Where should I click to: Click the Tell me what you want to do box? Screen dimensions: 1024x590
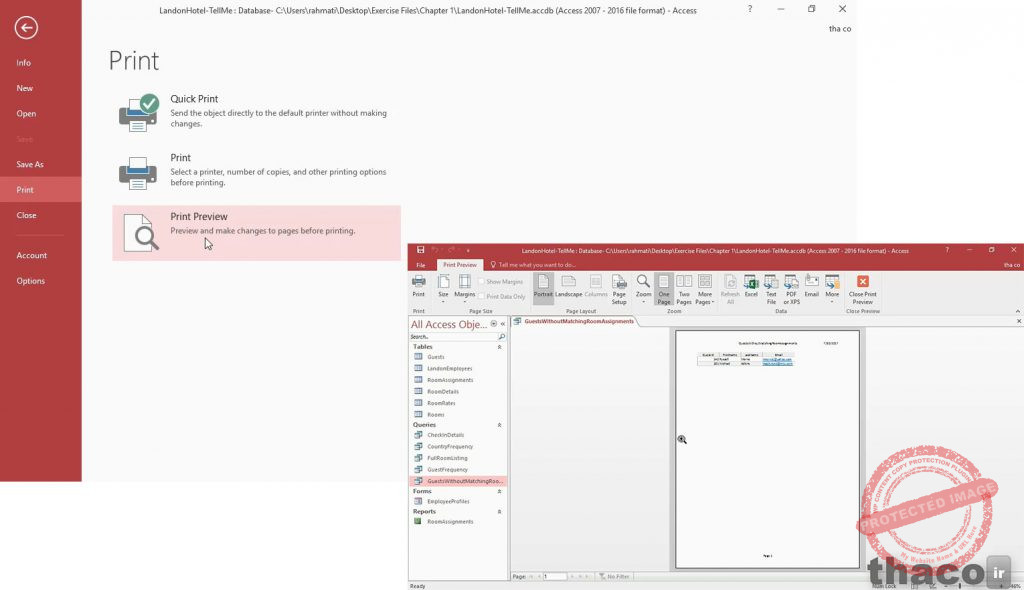537,265
